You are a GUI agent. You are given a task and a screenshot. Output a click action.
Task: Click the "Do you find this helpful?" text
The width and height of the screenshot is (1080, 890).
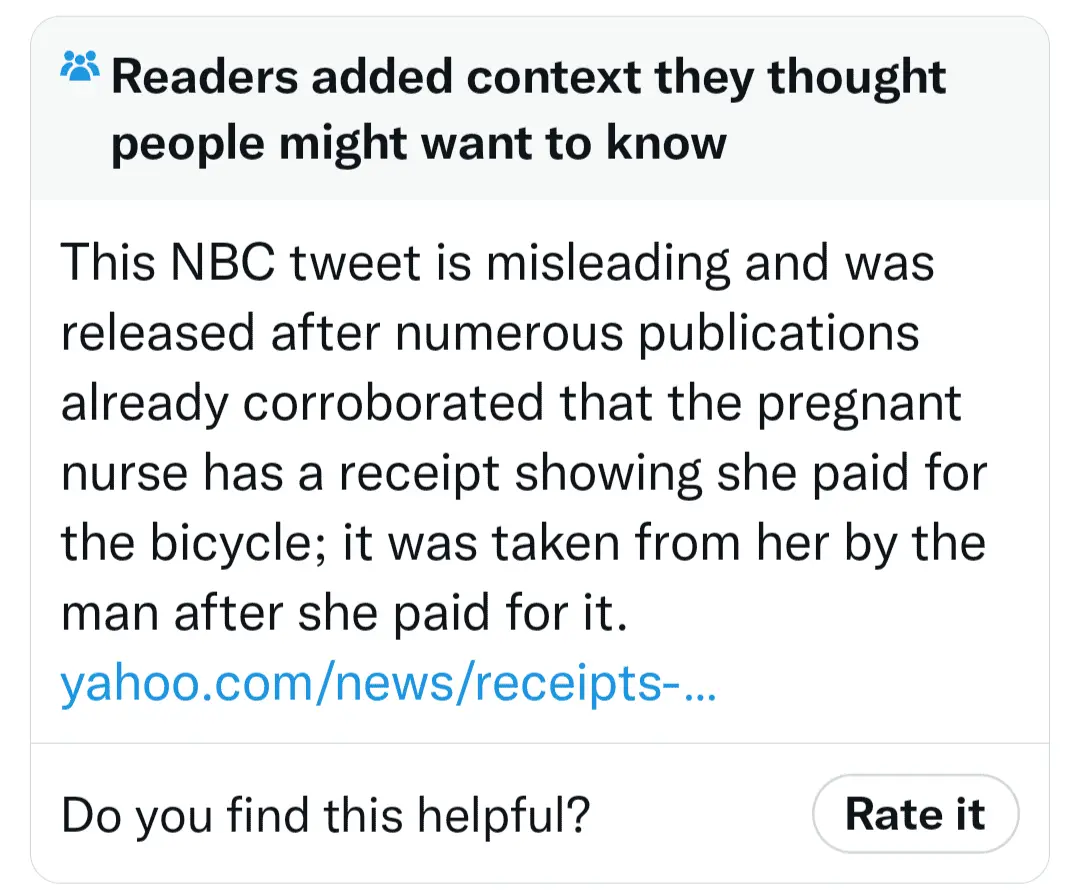click(x=325, y=815)
